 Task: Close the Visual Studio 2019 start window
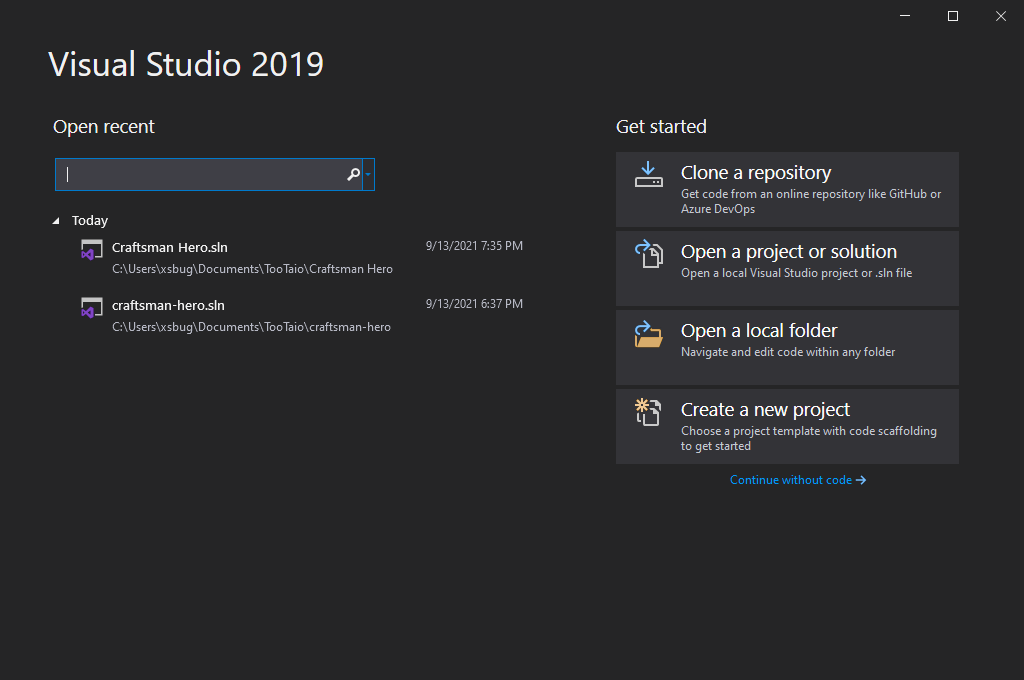pyautogui.click(x=1001, y=16)
